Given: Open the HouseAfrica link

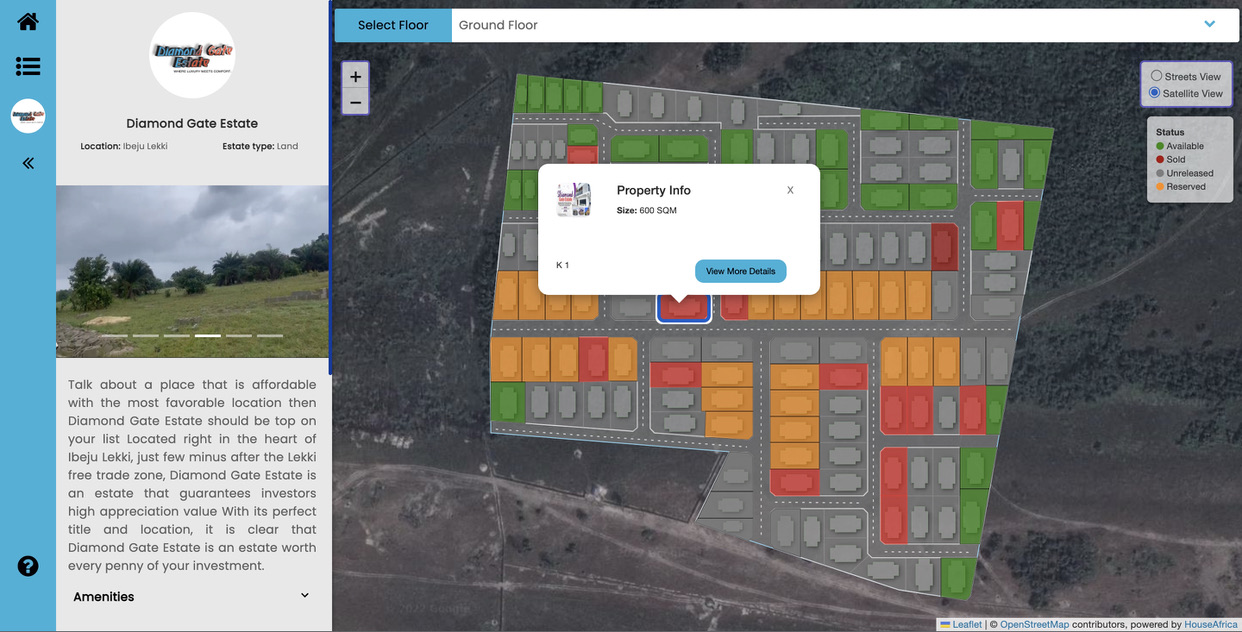Looking at the screenshot, I should click(1210, 624).
